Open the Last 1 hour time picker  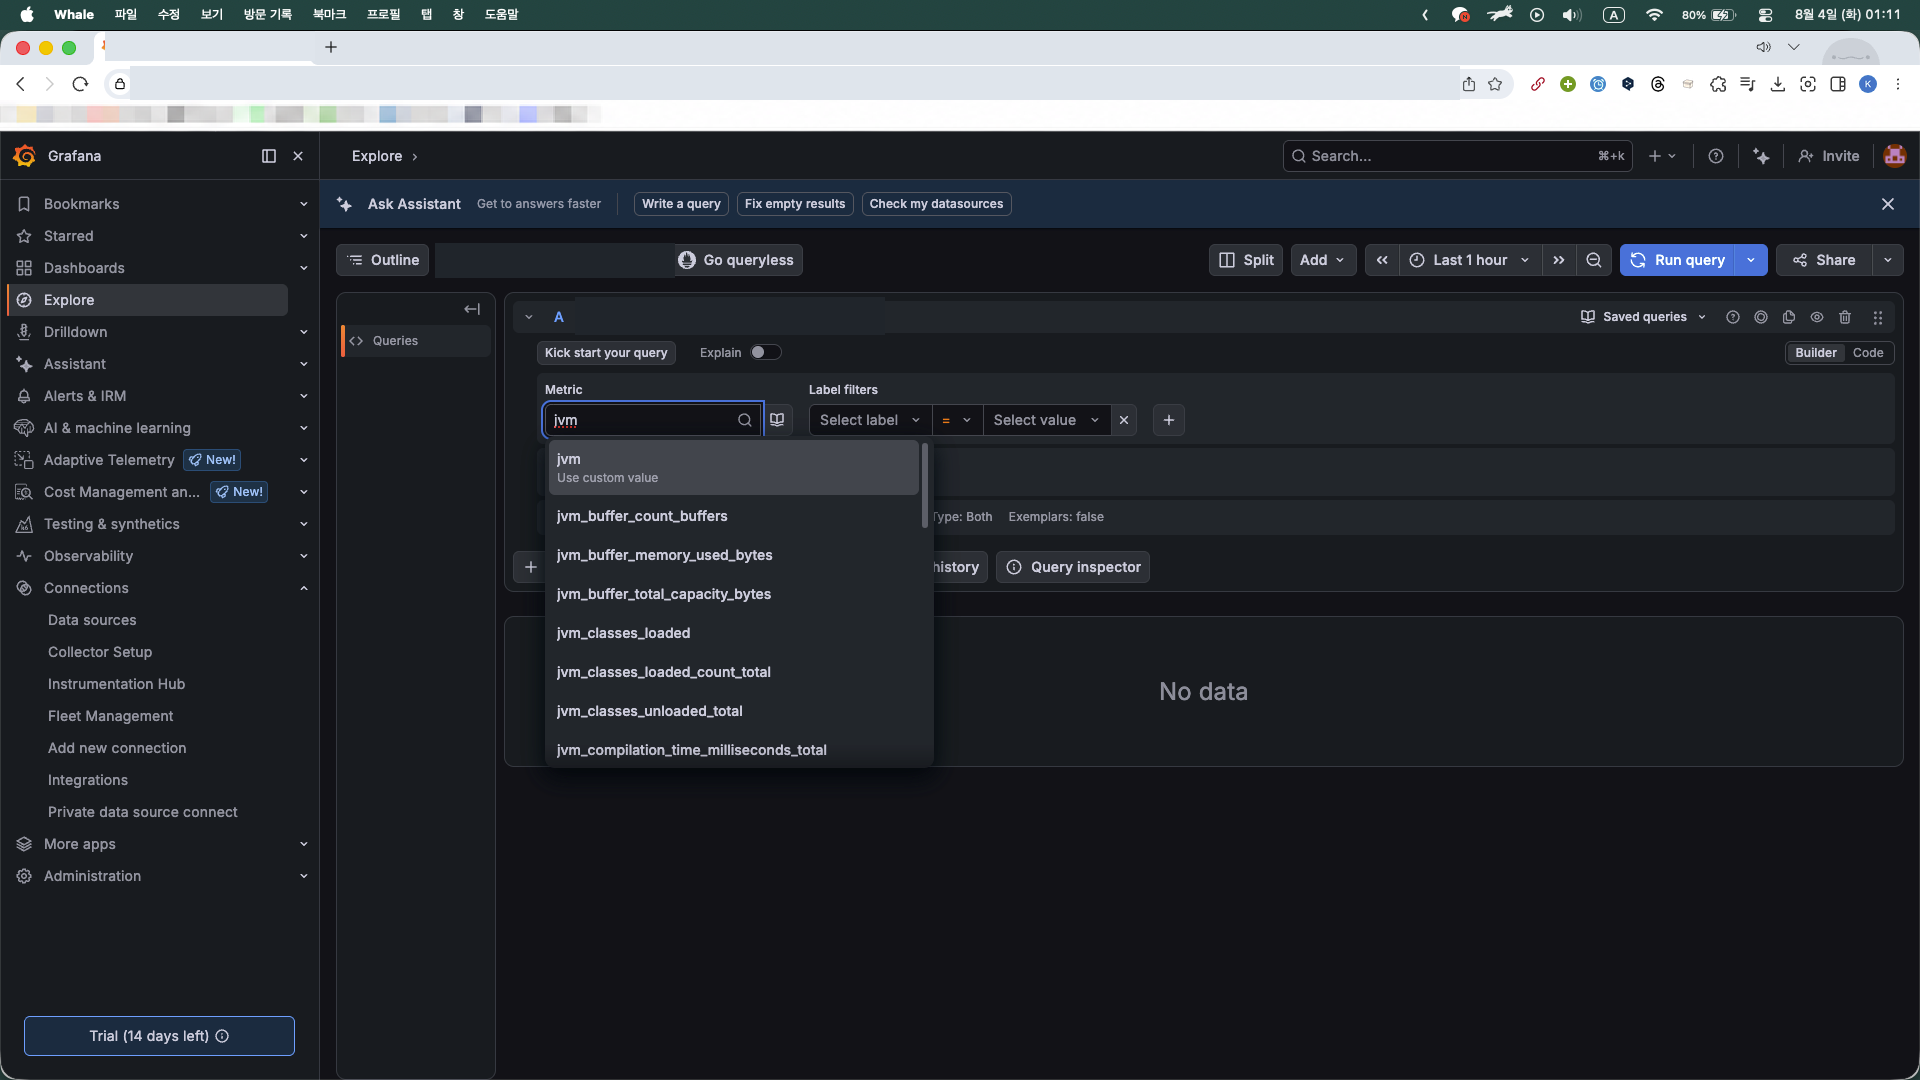click(x=1470, y=260)
